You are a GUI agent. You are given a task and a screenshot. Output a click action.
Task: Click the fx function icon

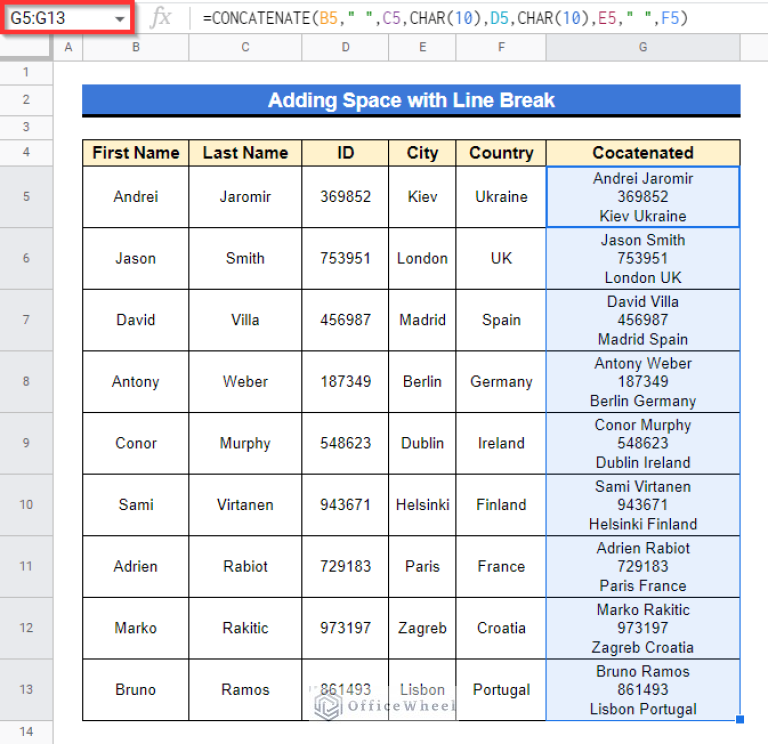160,19
